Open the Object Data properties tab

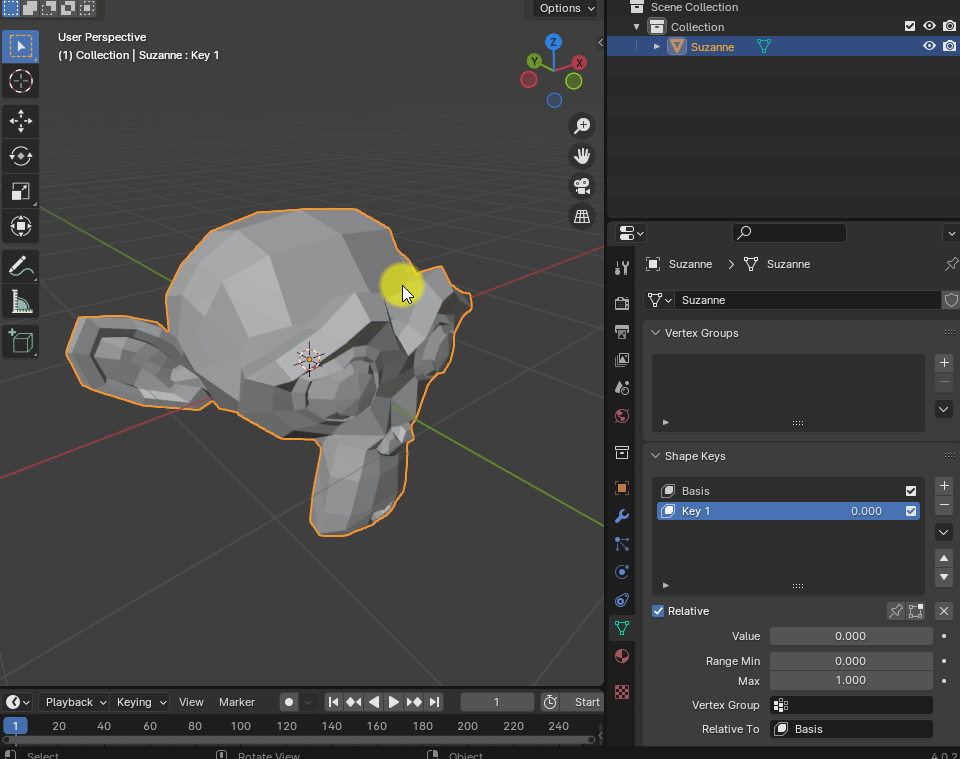[x=622, y=628]
